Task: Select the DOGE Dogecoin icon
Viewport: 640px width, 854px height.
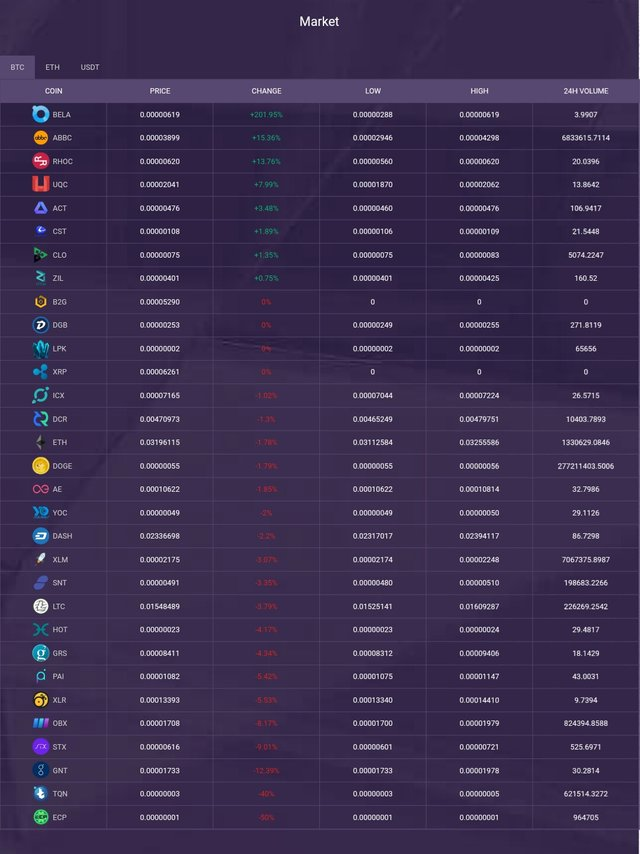Action: pos(41,466)
